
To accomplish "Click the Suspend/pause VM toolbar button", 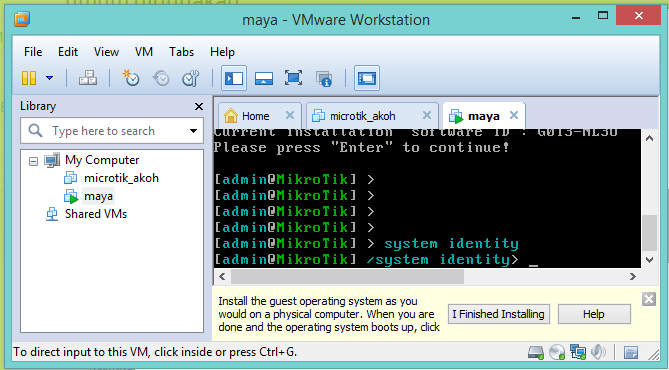I will (29, 78).
